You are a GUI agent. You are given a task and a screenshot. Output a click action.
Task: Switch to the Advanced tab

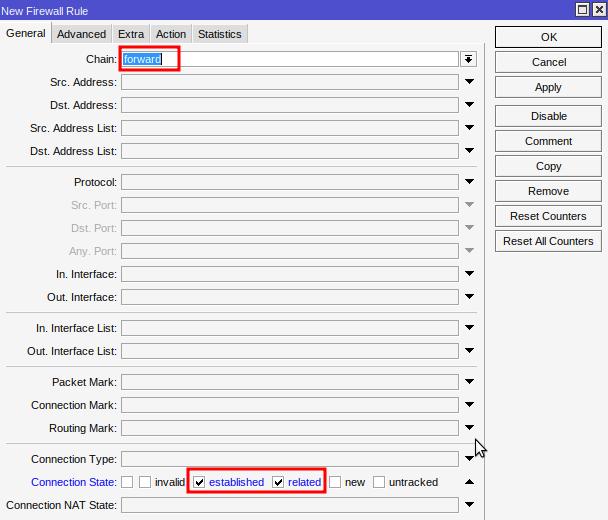click(x=81, y=34)
